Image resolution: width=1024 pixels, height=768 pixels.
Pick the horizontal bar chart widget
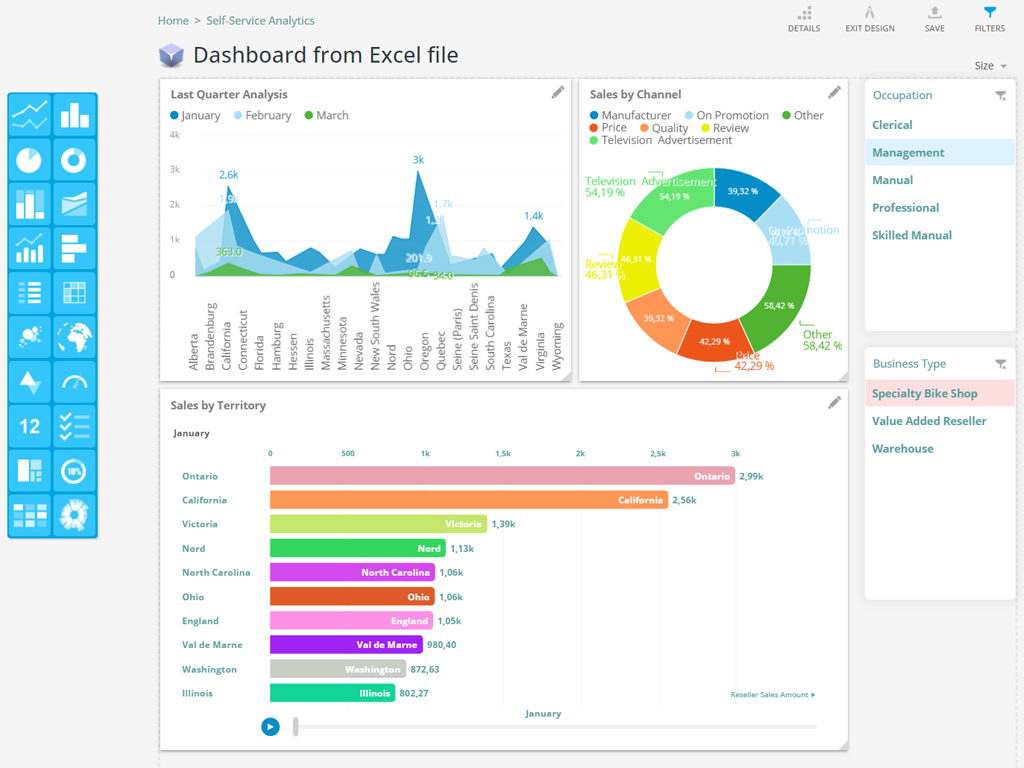74,248
